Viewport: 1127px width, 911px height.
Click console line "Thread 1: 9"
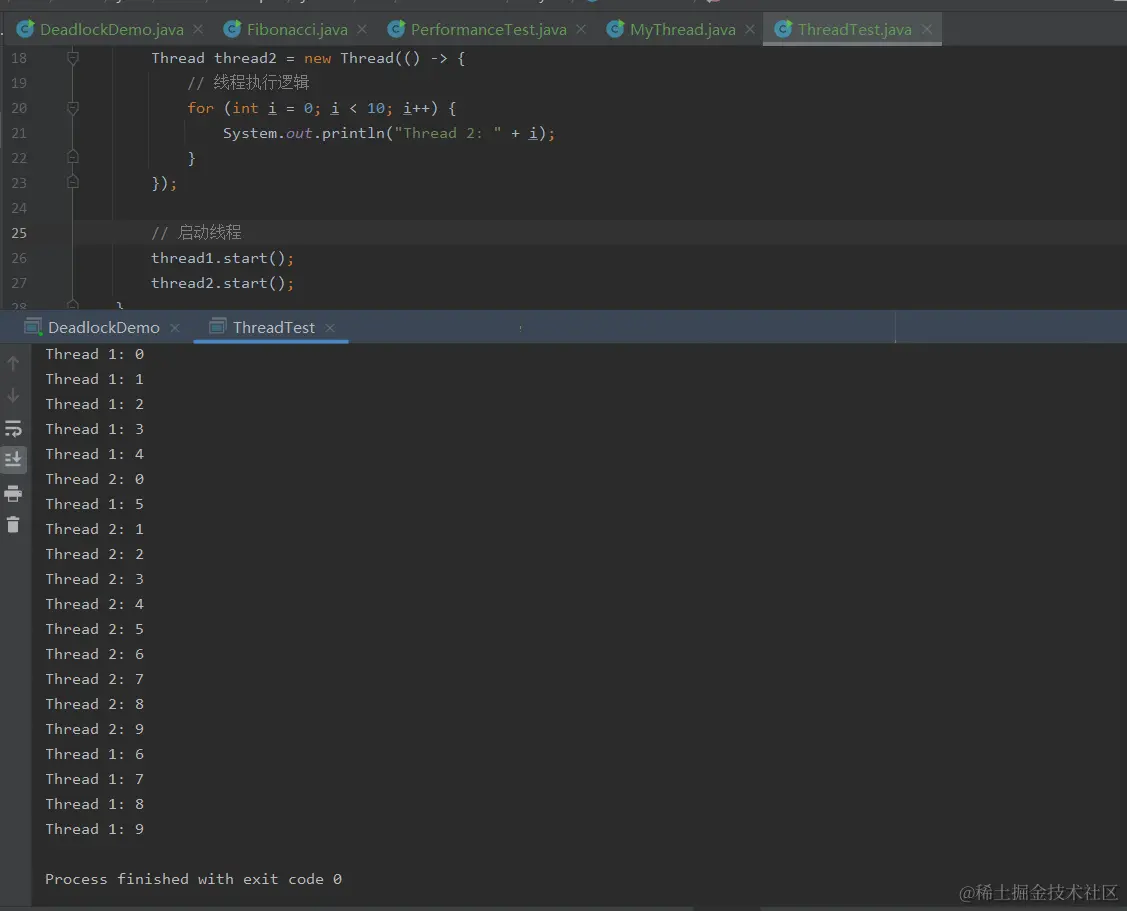(94, 829)
